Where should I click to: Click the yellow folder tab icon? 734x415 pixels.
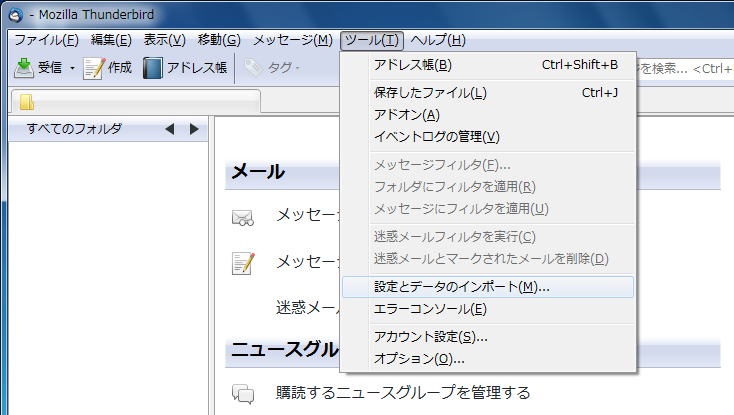[x=27, y=102]
